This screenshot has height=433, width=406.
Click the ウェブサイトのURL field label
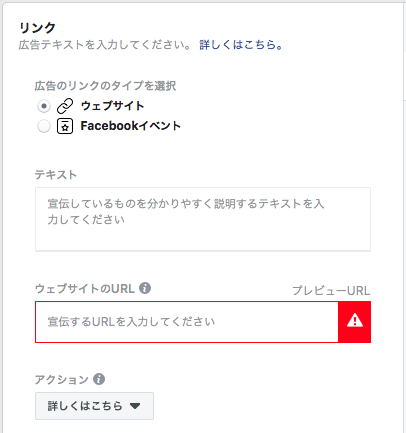(85, 288)
